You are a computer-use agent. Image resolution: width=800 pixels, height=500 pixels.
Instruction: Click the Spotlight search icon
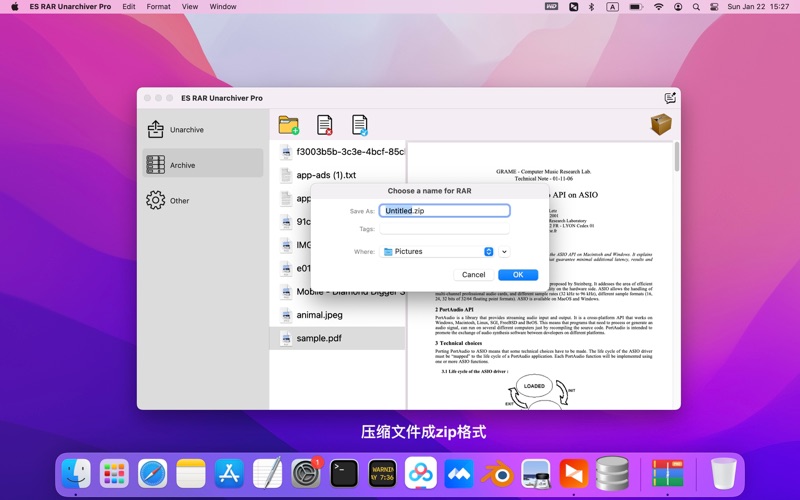tap(696, 7)
